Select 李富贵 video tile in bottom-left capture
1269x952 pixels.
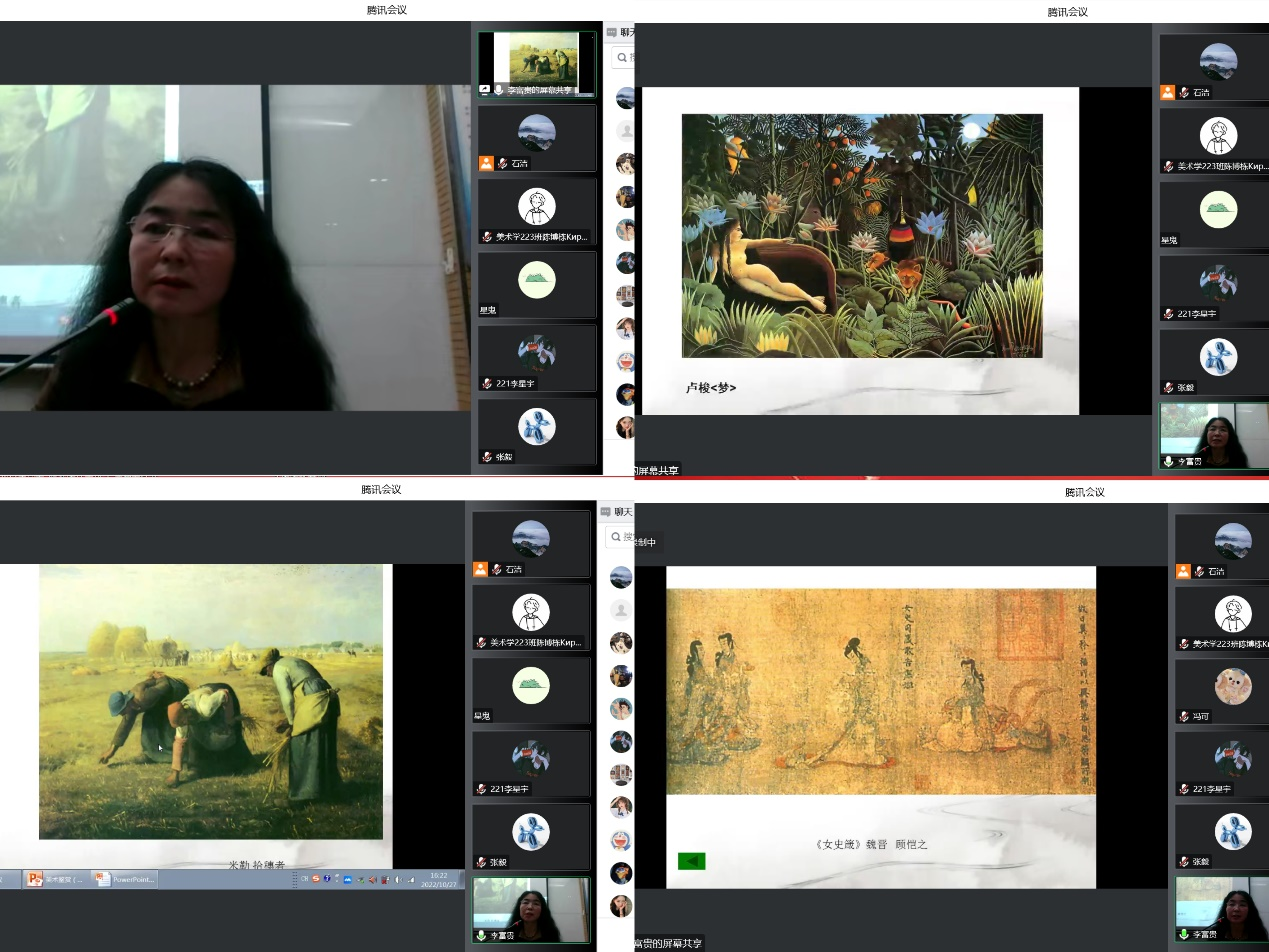click(x=531, y=910)
